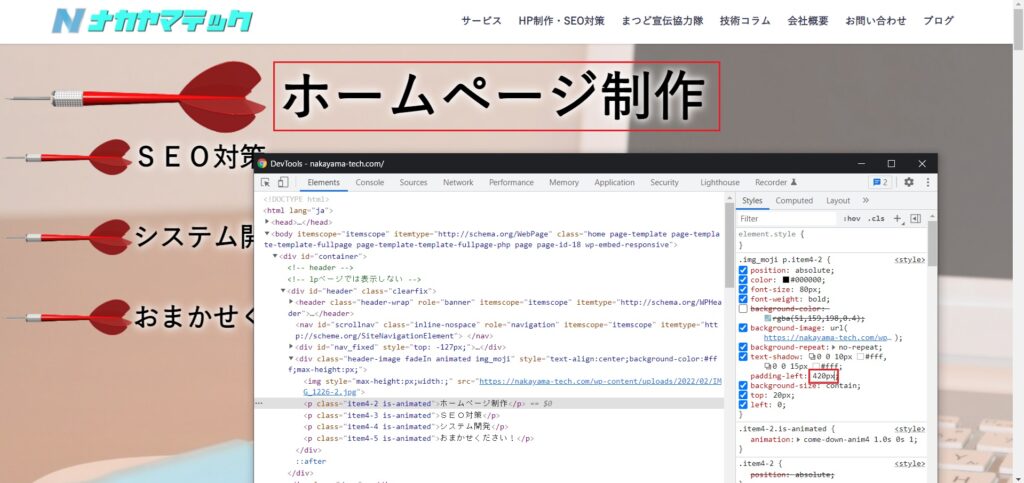Uncheck the color: #000000 declaration
1024x483 pixels.
pos(743,280)
